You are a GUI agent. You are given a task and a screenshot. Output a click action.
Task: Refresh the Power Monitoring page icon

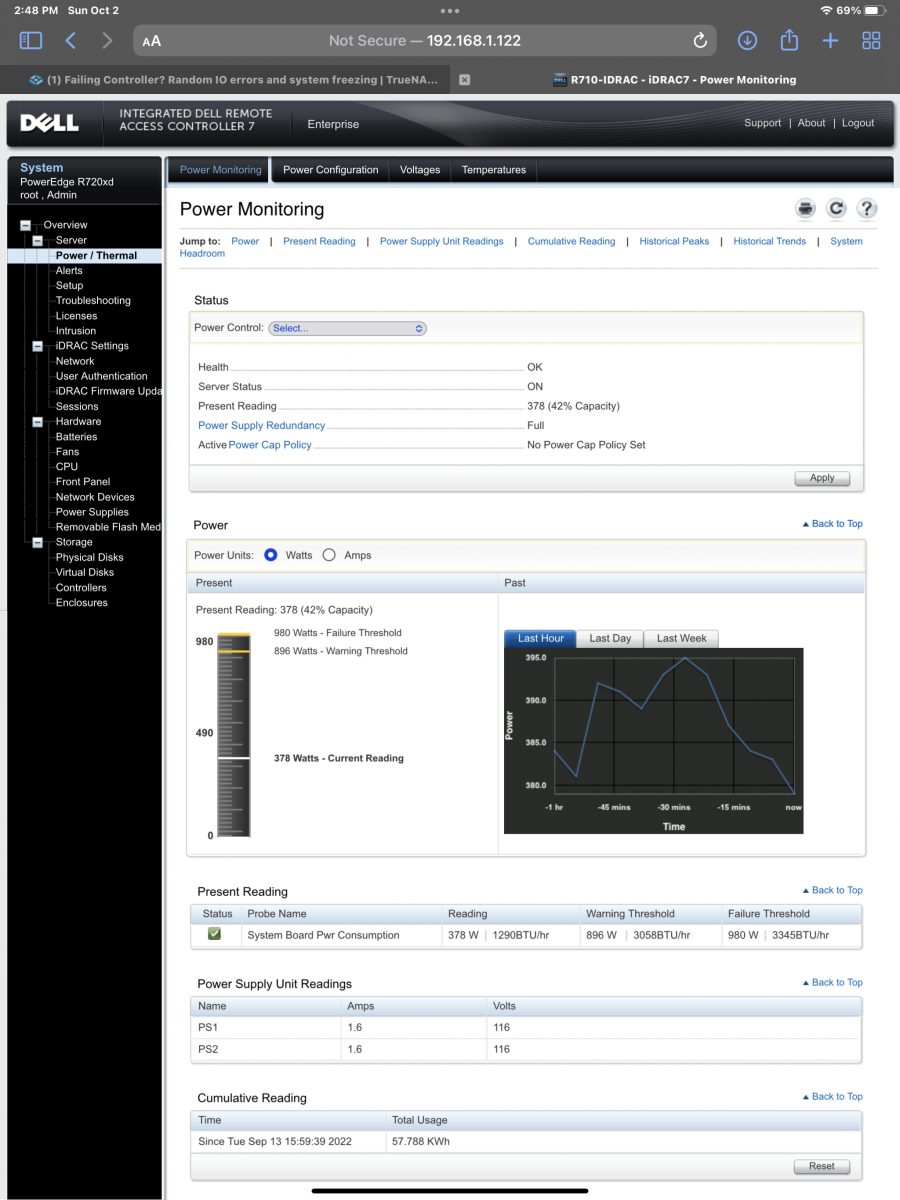click(836, 208)
